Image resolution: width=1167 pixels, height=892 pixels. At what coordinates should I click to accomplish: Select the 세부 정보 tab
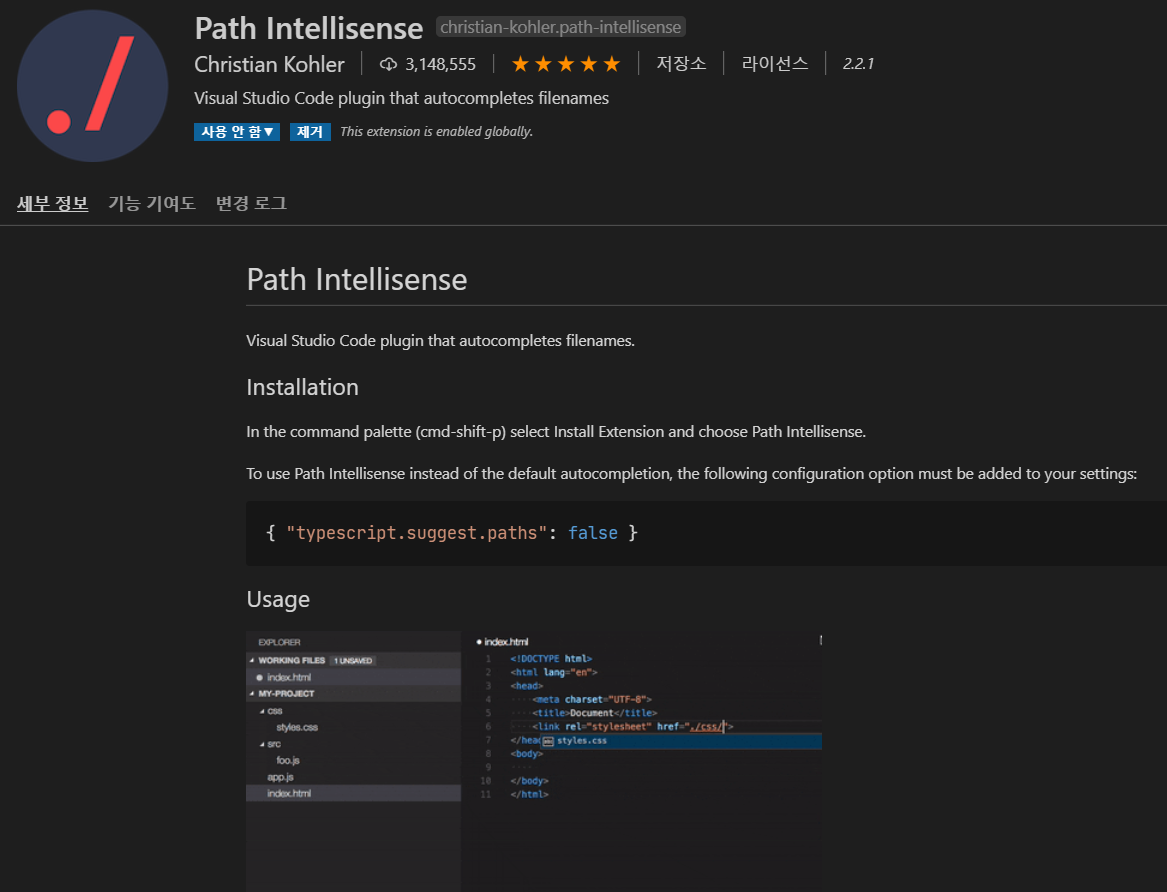click(x=52, y=203)
